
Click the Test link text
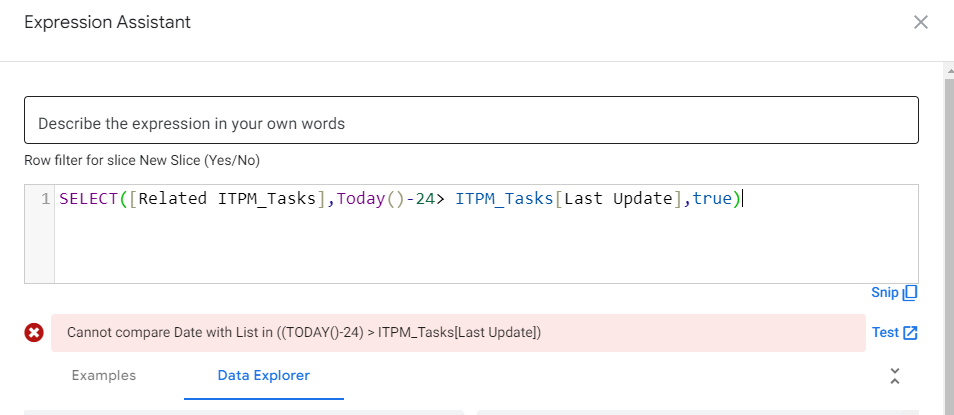click(885, 332)
